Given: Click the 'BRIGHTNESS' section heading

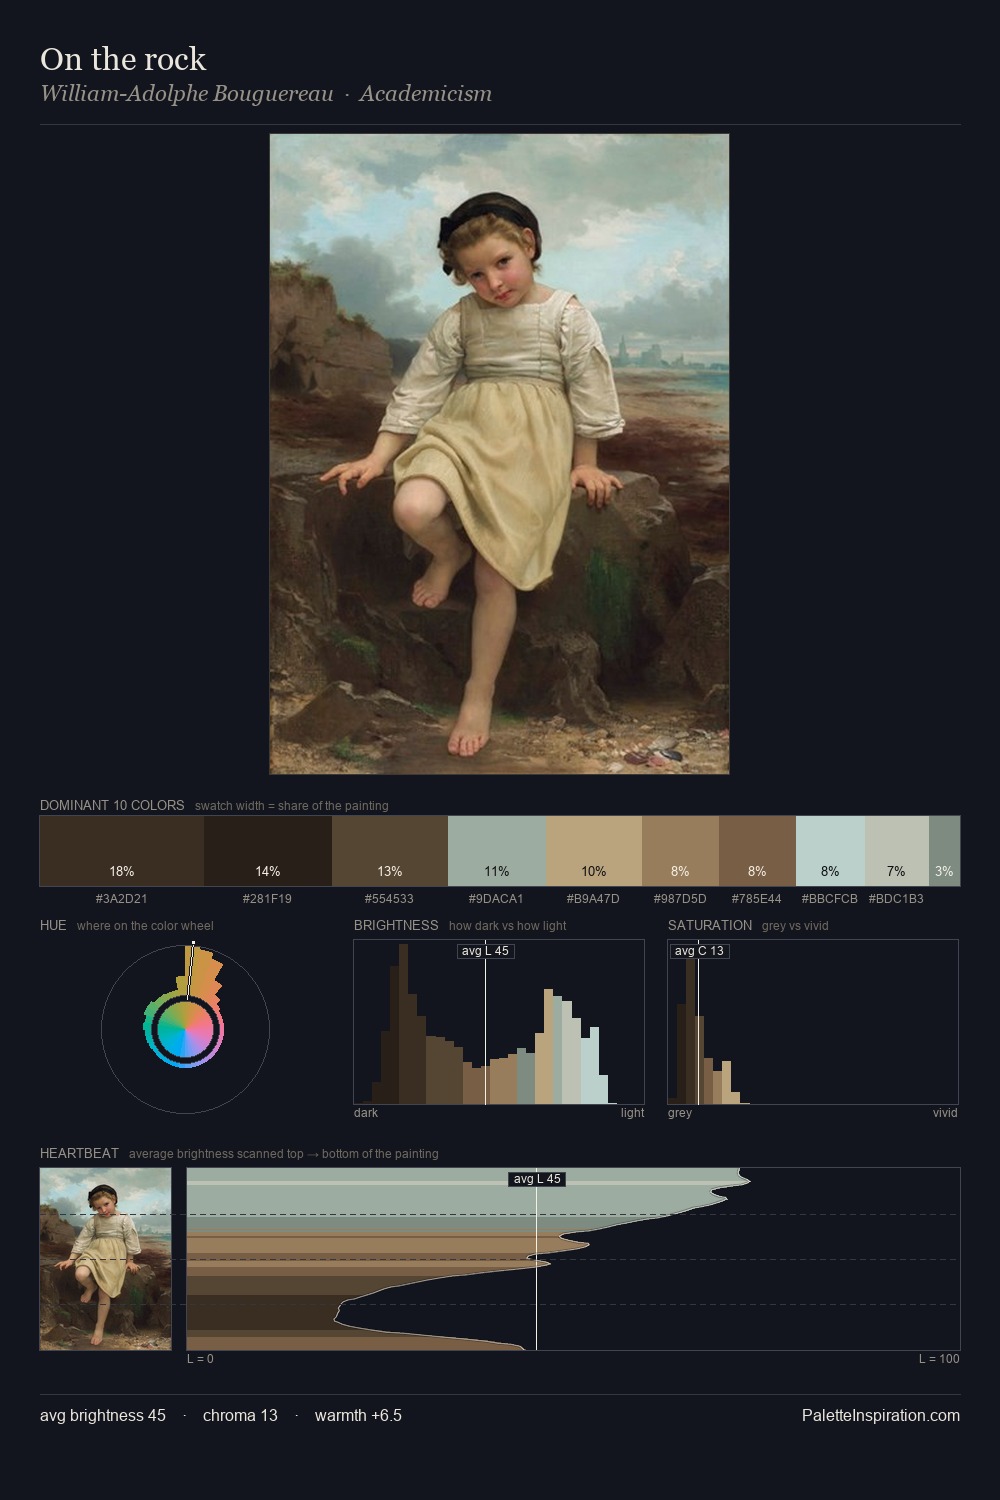Looking at the screenshot, I should (x=396, y=925).
